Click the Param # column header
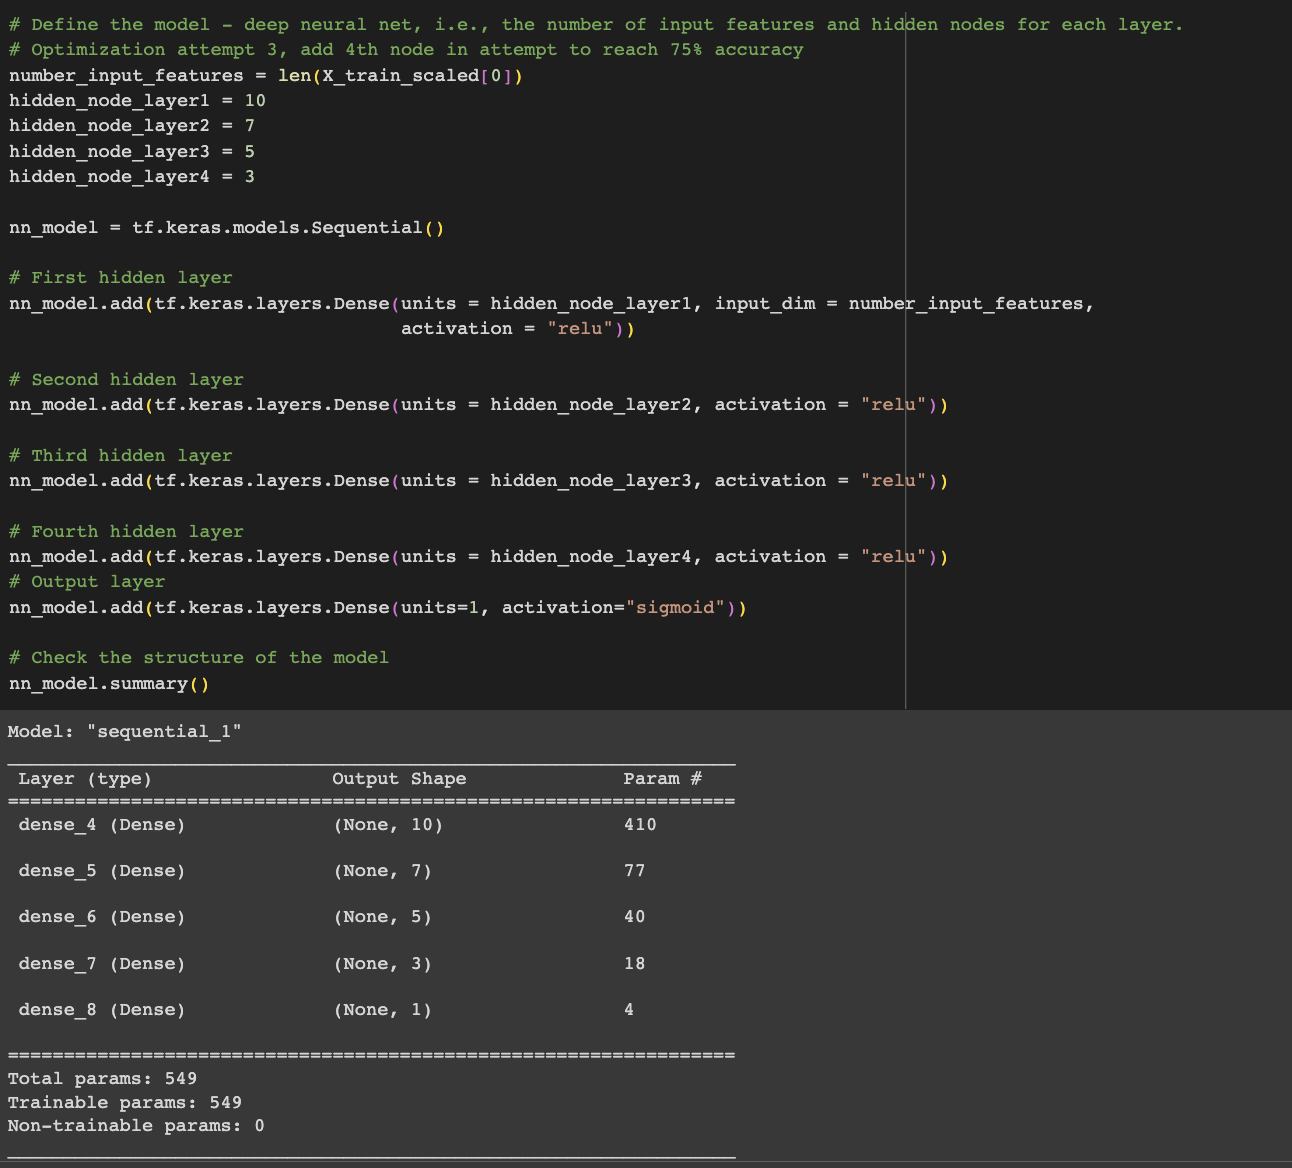 (662, 778)
